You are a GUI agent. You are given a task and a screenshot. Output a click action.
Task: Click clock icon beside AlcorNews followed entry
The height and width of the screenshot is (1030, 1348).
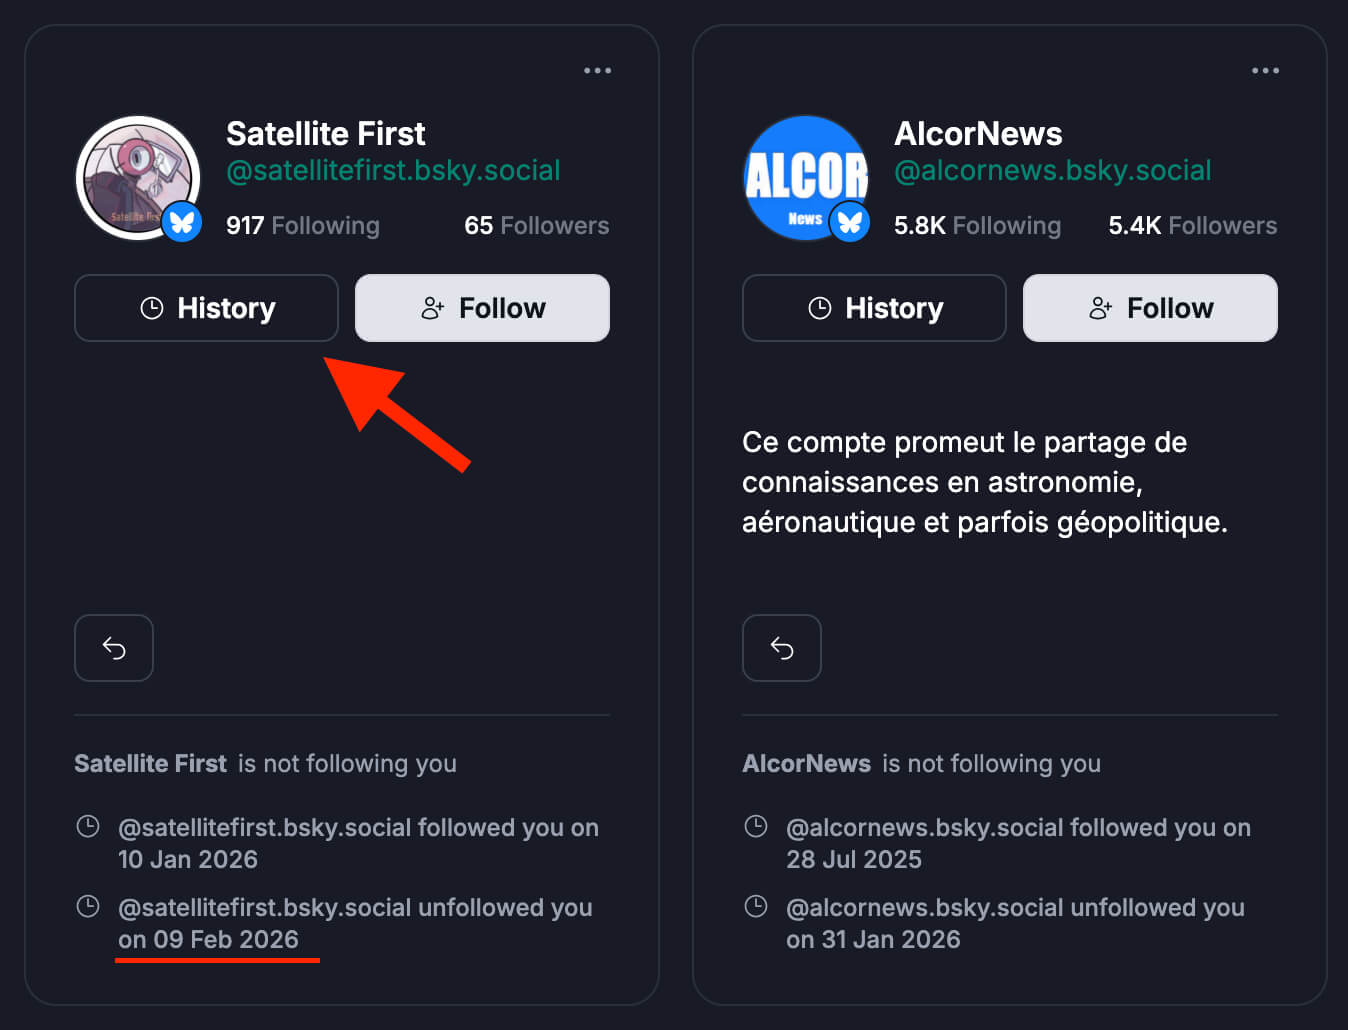pos(756,827)
